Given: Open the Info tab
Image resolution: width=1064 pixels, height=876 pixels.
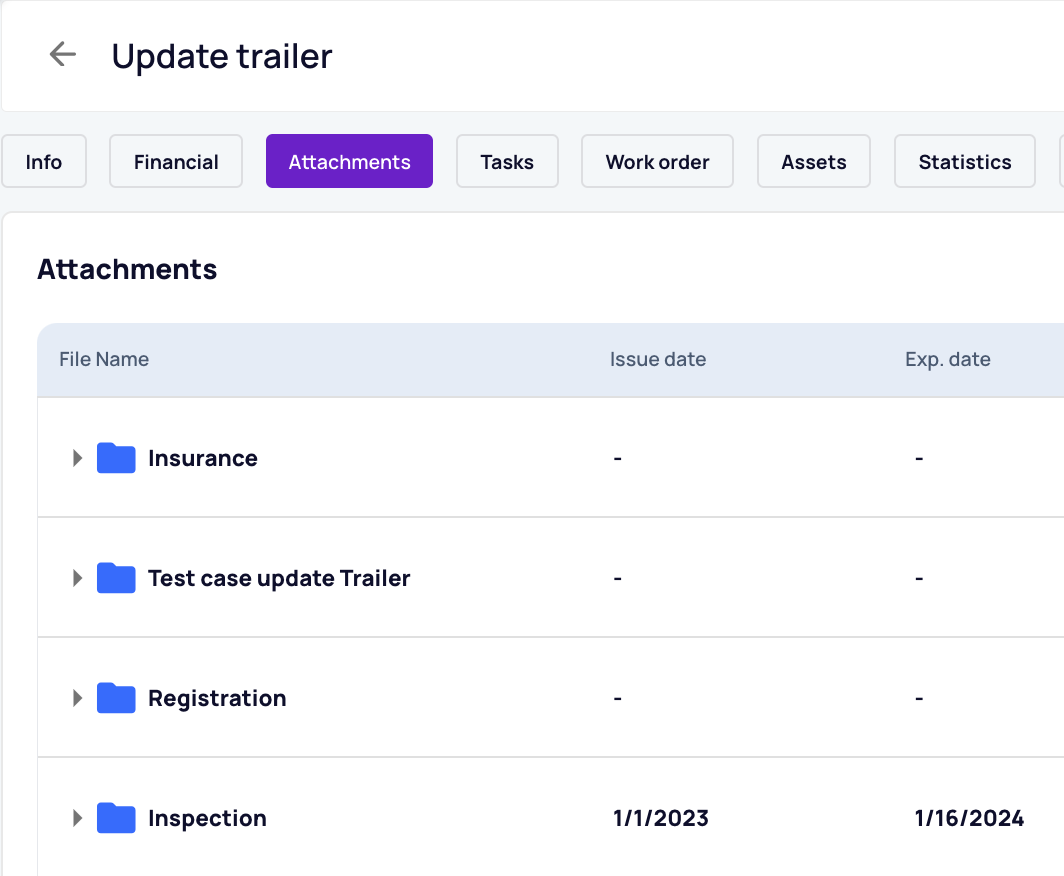Looking at the screenshot, I should [44, 161].
